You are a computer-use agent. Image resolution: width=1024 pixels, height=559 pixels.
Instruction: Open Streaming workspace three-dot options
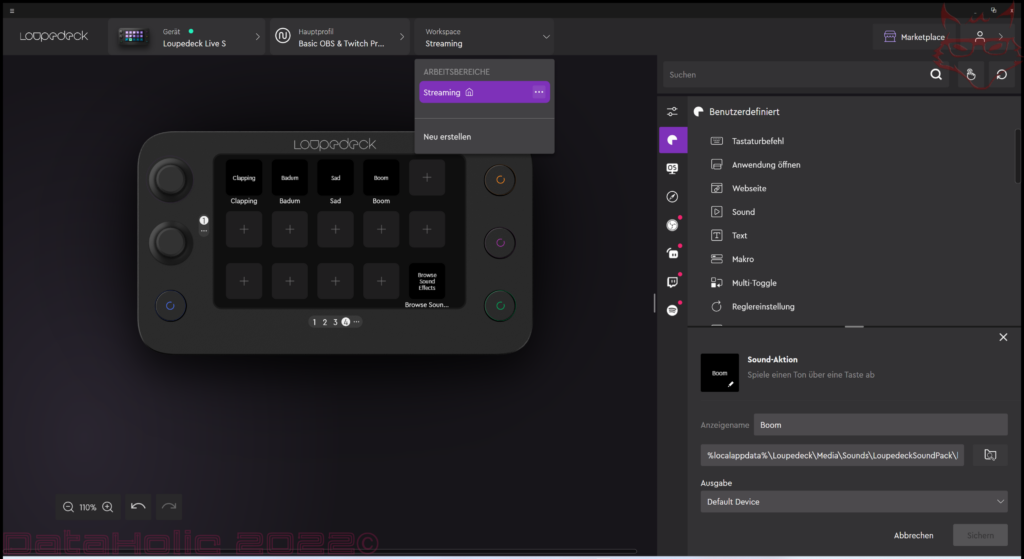point(539,92)
